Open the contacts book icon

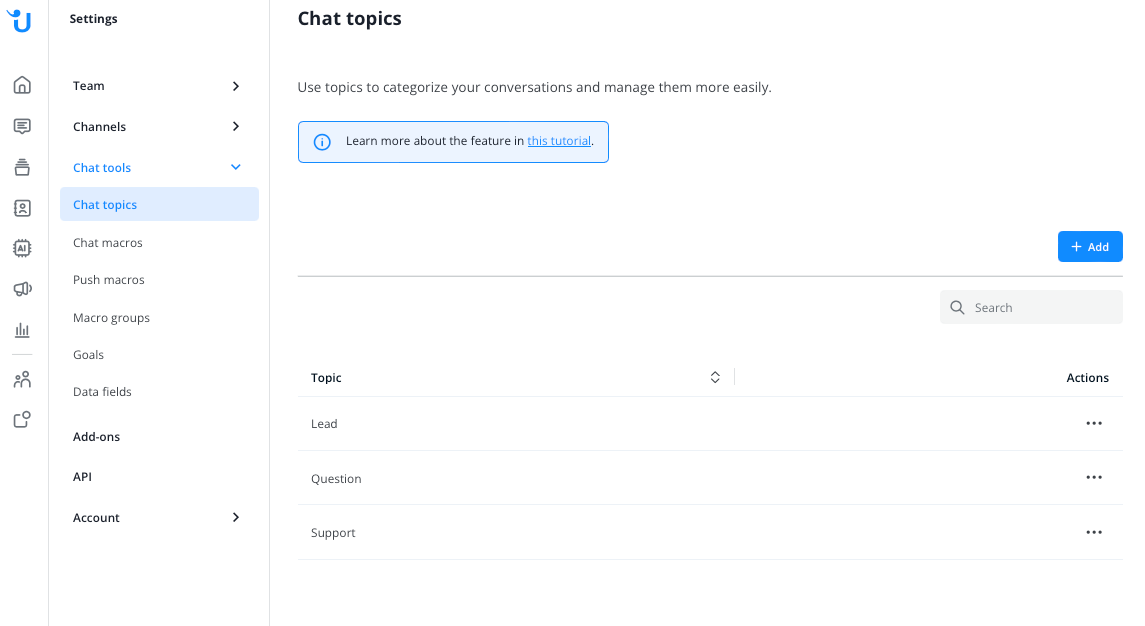22,208
